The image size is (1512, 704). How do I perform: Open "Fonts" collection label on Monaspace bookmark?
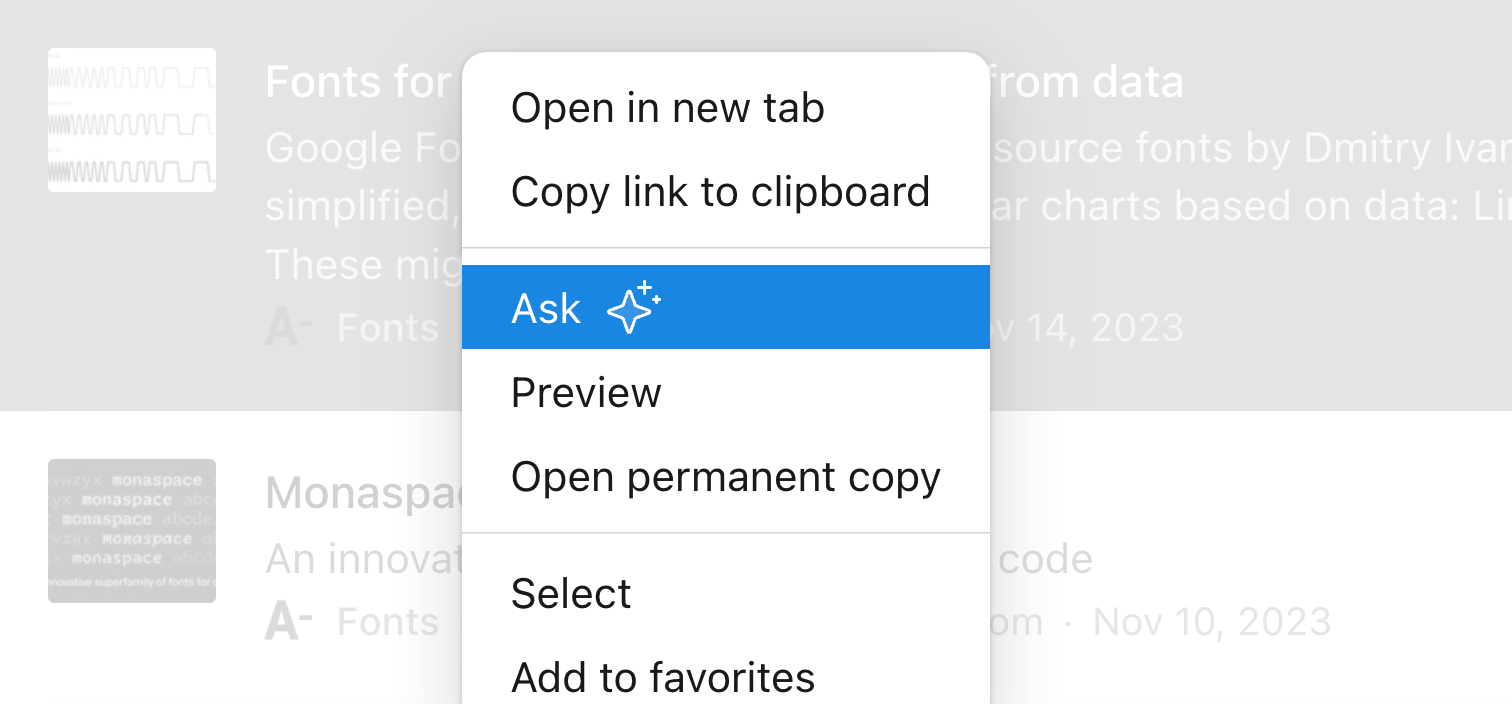(388, 622)
